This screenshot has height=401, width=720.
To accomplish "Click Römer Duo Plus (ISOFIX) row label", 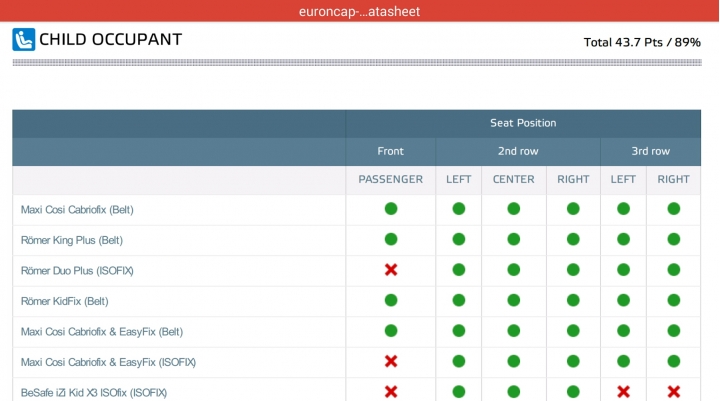I will pos(77,271).
